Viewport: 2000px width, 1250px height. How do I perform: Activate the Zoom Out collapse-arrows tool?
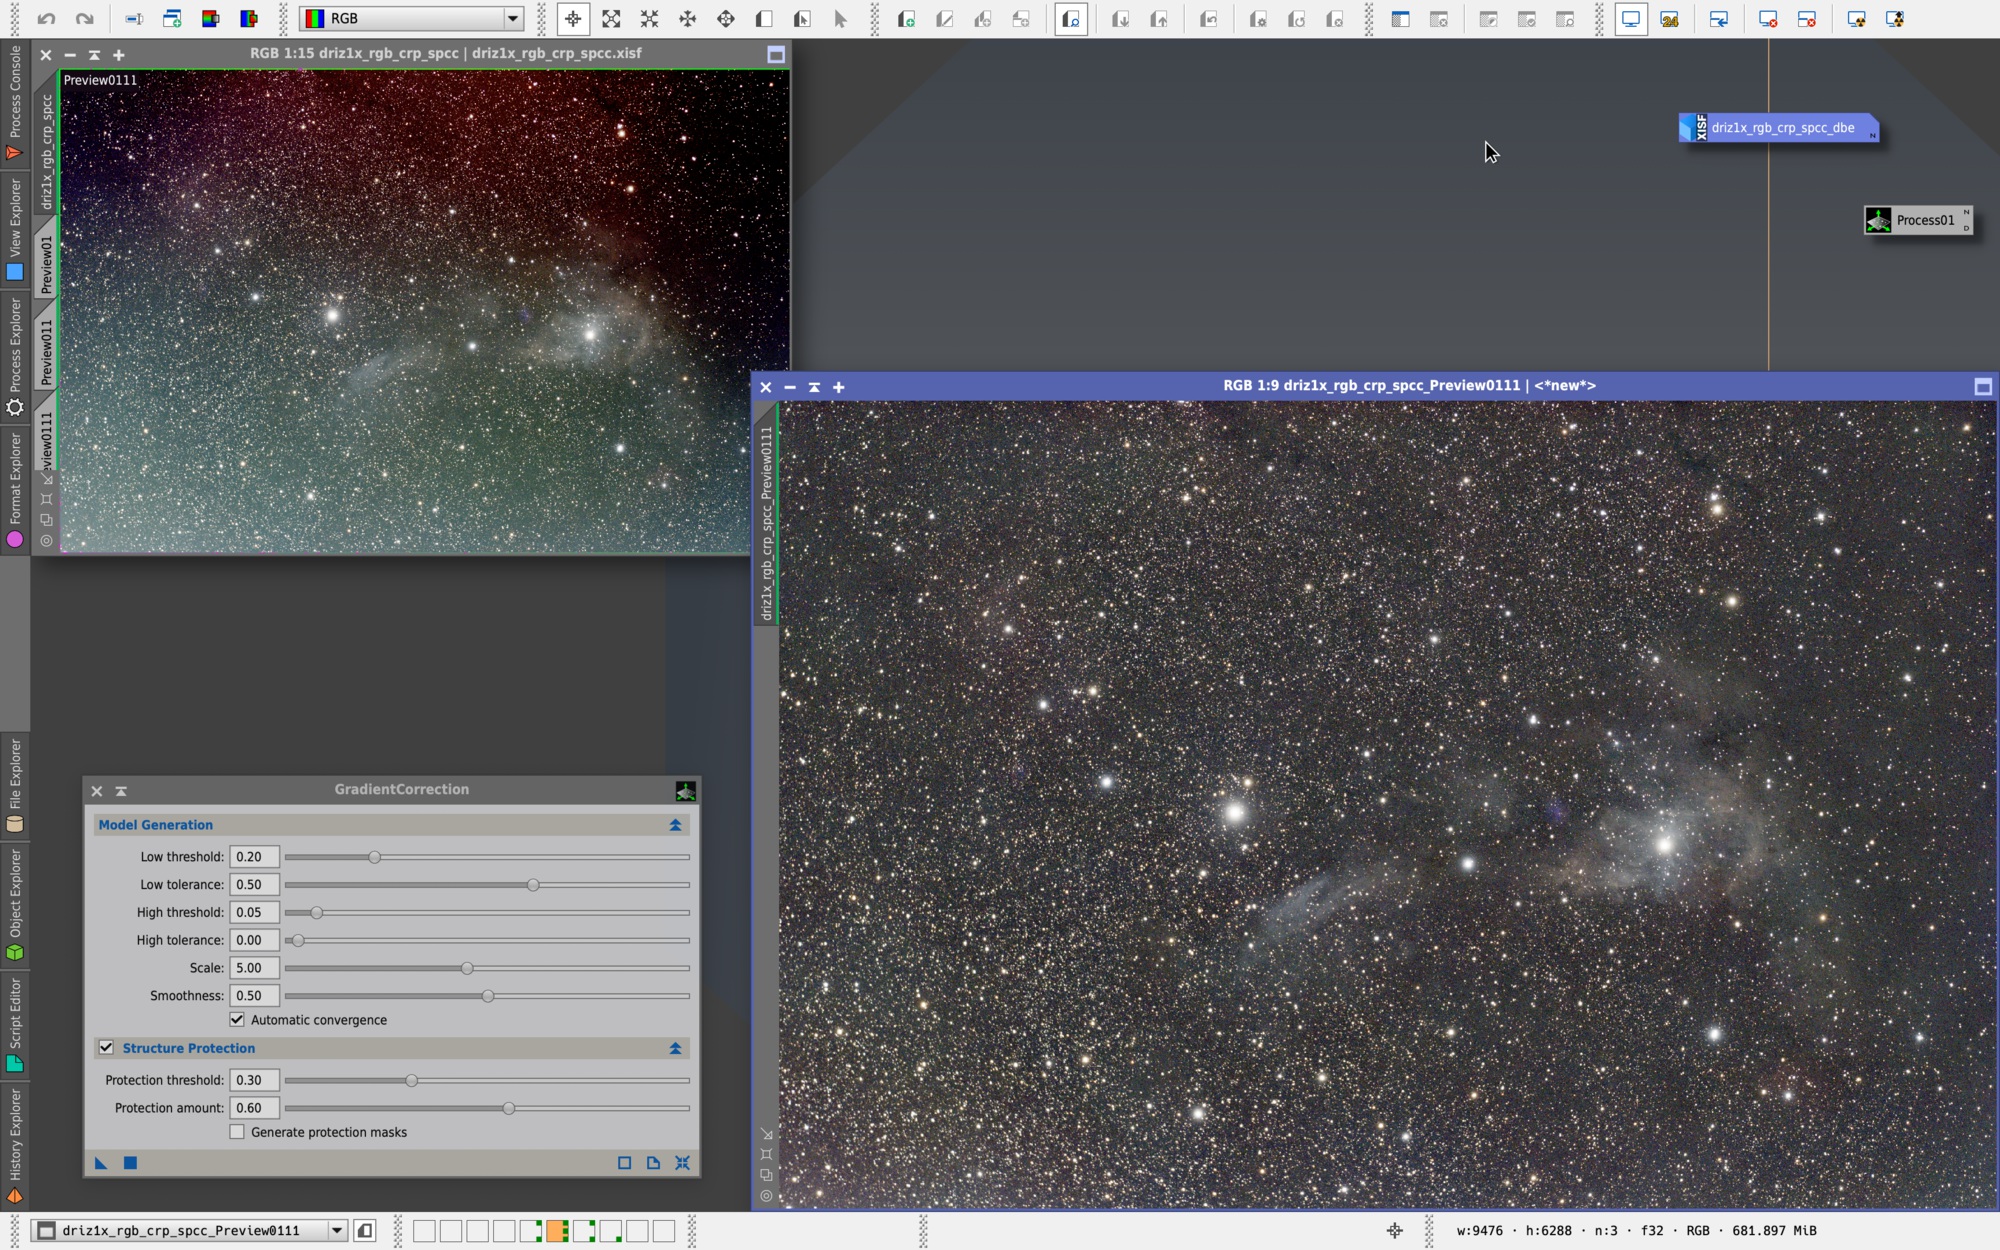[x=649, y=18]
